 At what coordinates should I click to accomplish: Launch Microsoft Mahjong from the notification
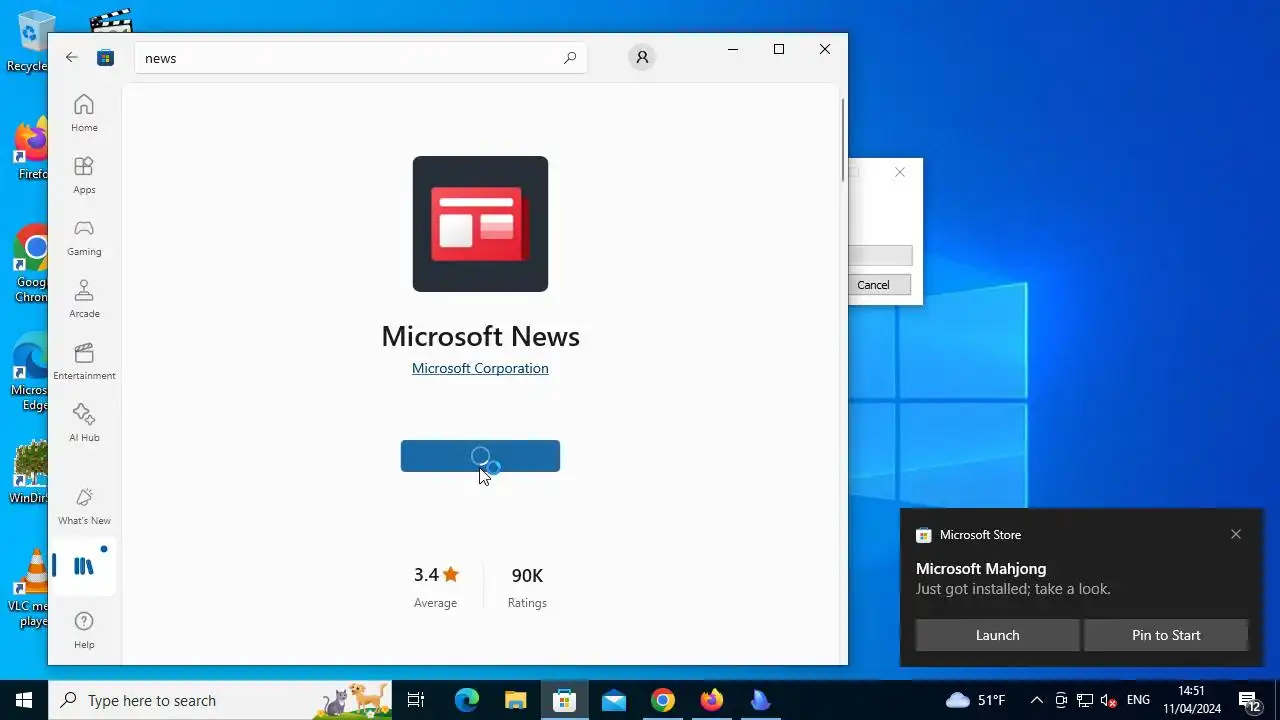997,635
